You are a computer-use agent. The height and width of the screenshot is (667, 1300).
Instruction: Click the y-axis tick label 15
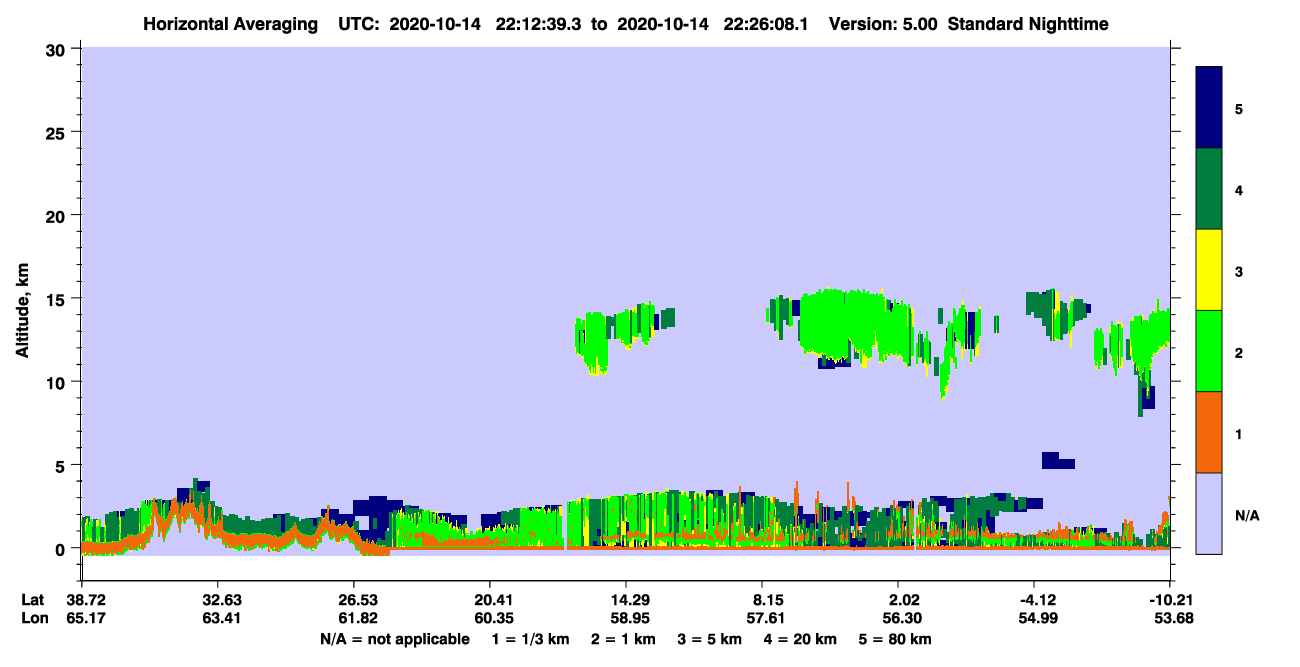pos(58,299)
